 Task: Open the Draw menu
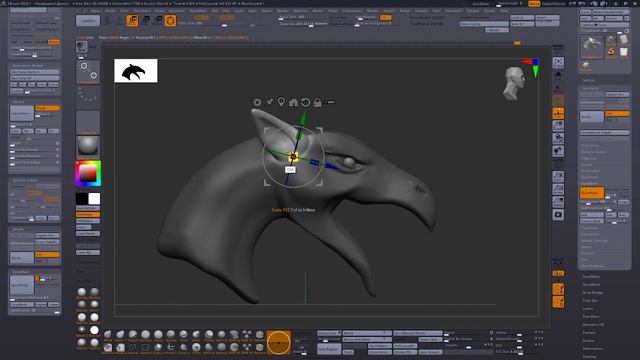[x=160, y=11]
